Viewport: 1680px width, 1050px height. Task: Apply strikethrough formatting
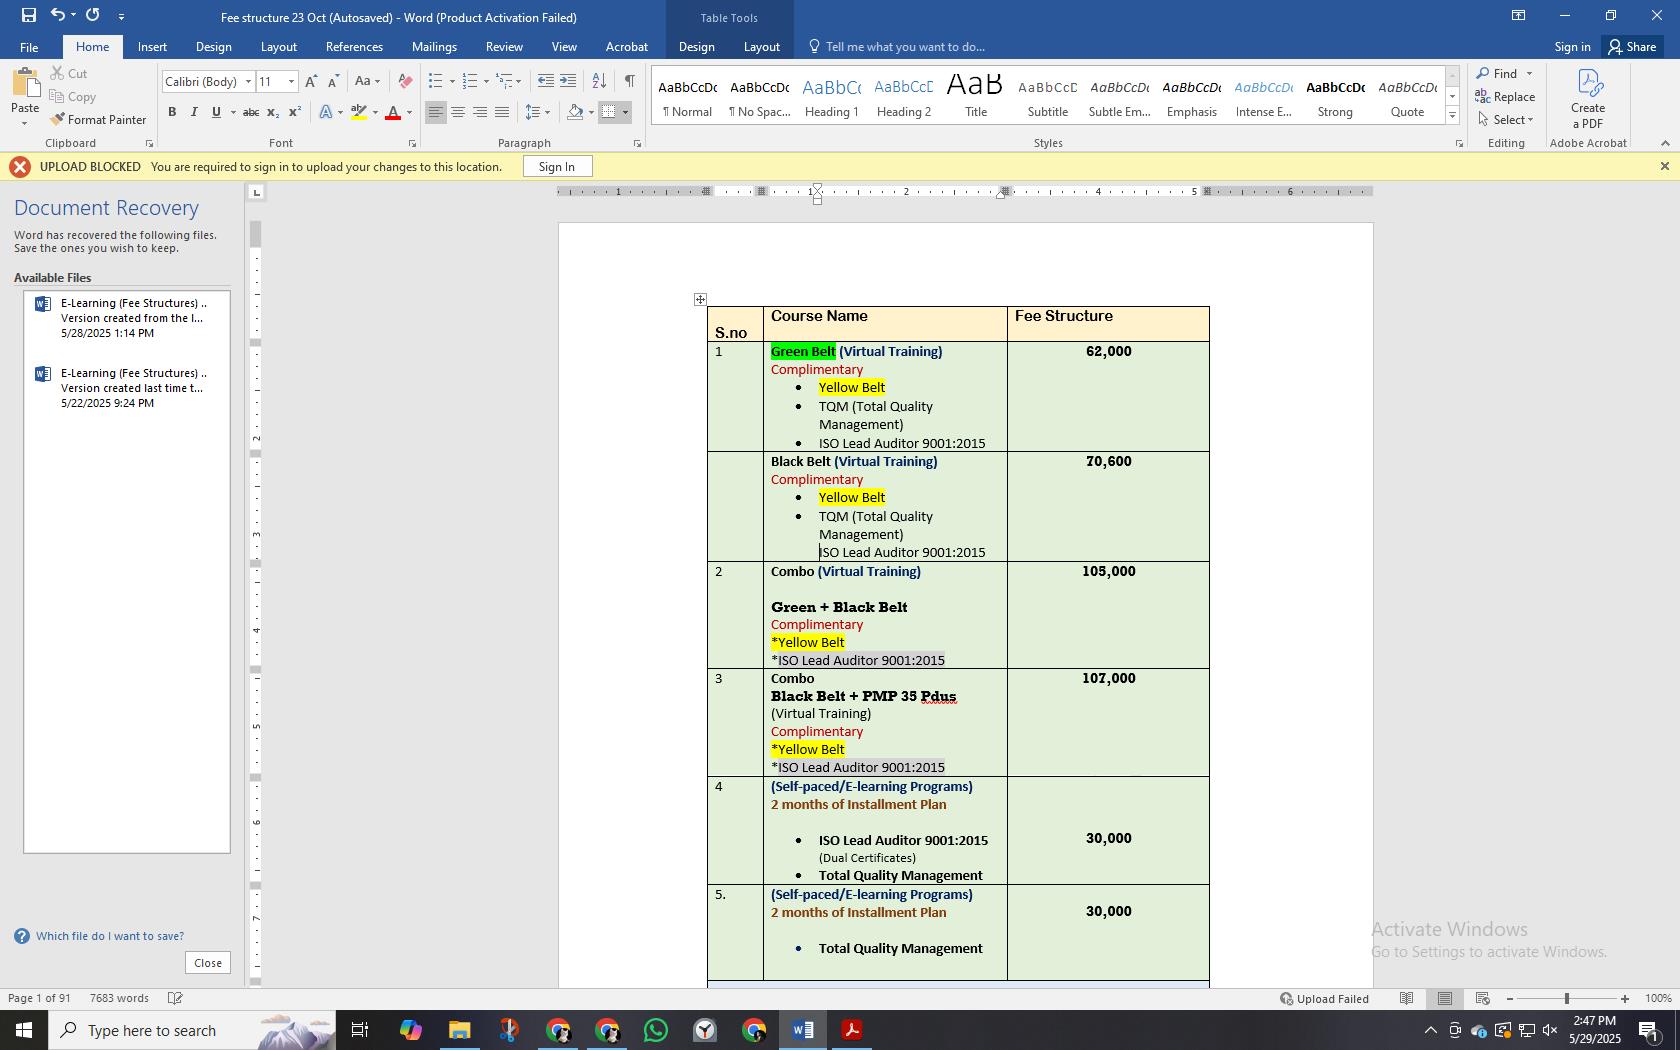pyautogui.click(x=251, y=112)
